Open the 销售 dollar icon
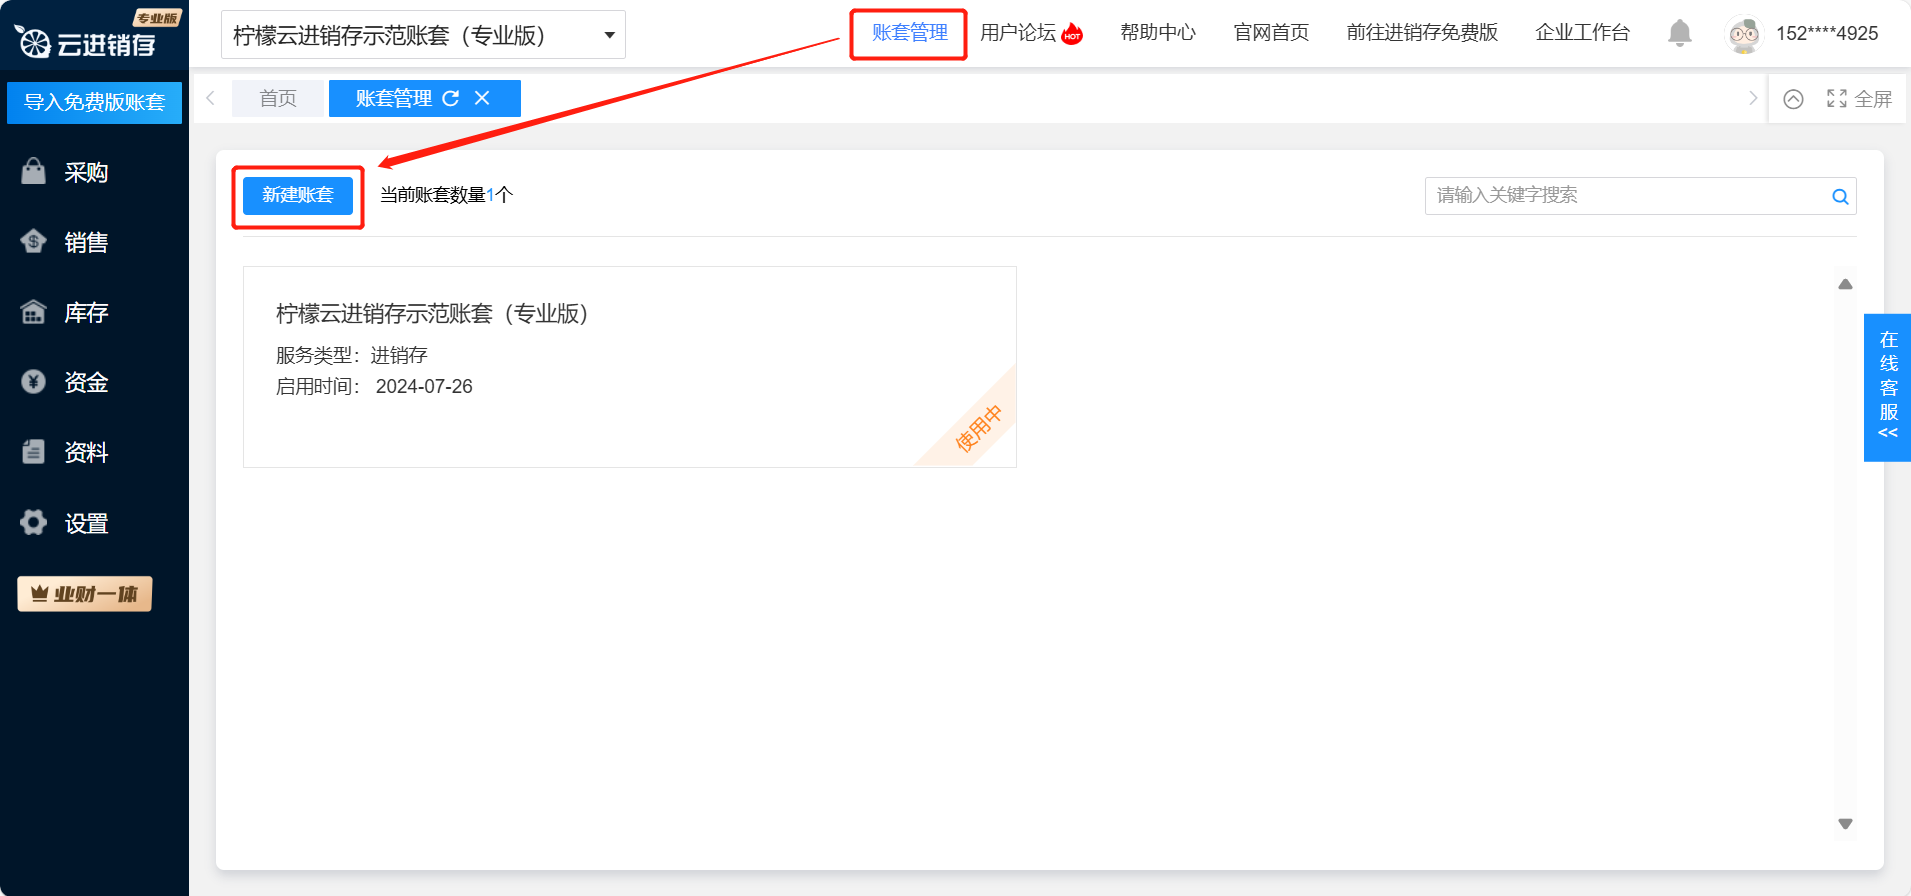 coord(34,242)
